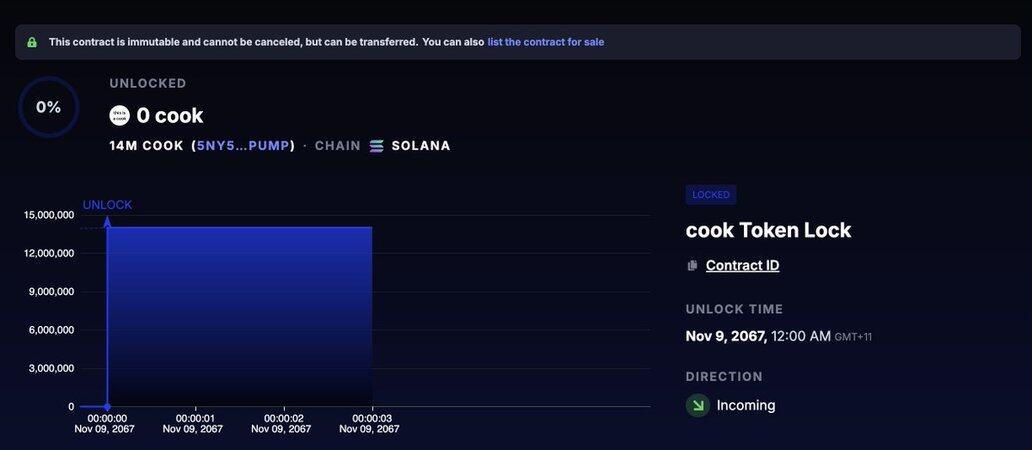Click the green lock icon in banner

[x=32, y=42]
